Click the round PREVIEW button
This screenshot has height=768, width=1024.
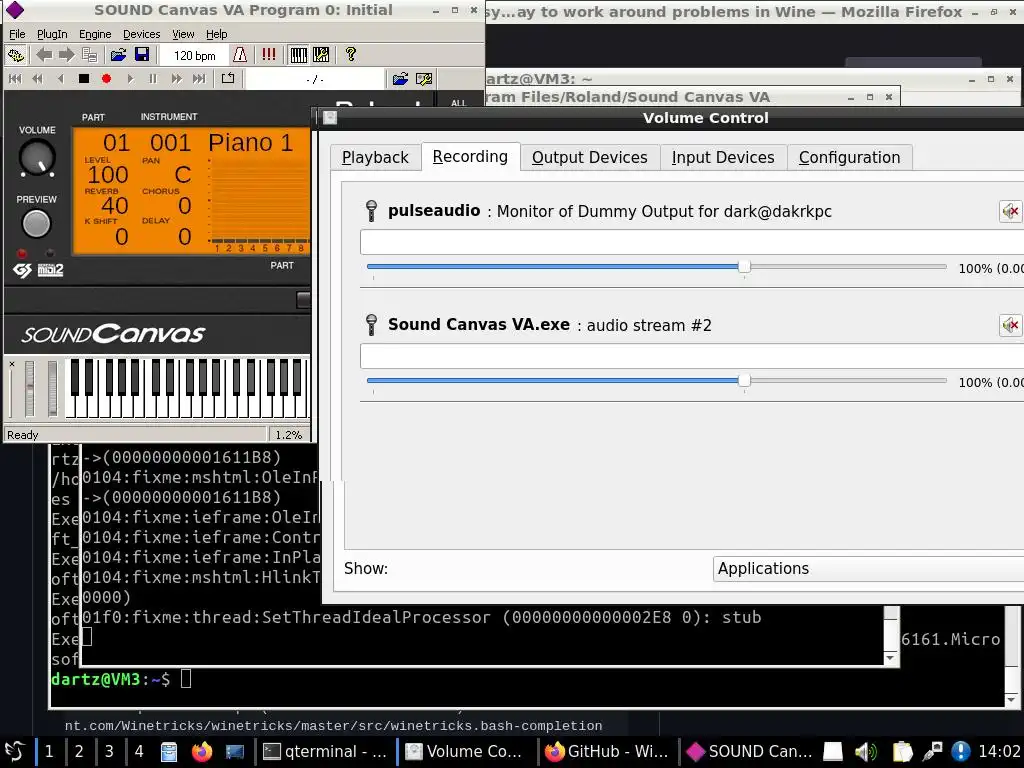coord(37,224)
